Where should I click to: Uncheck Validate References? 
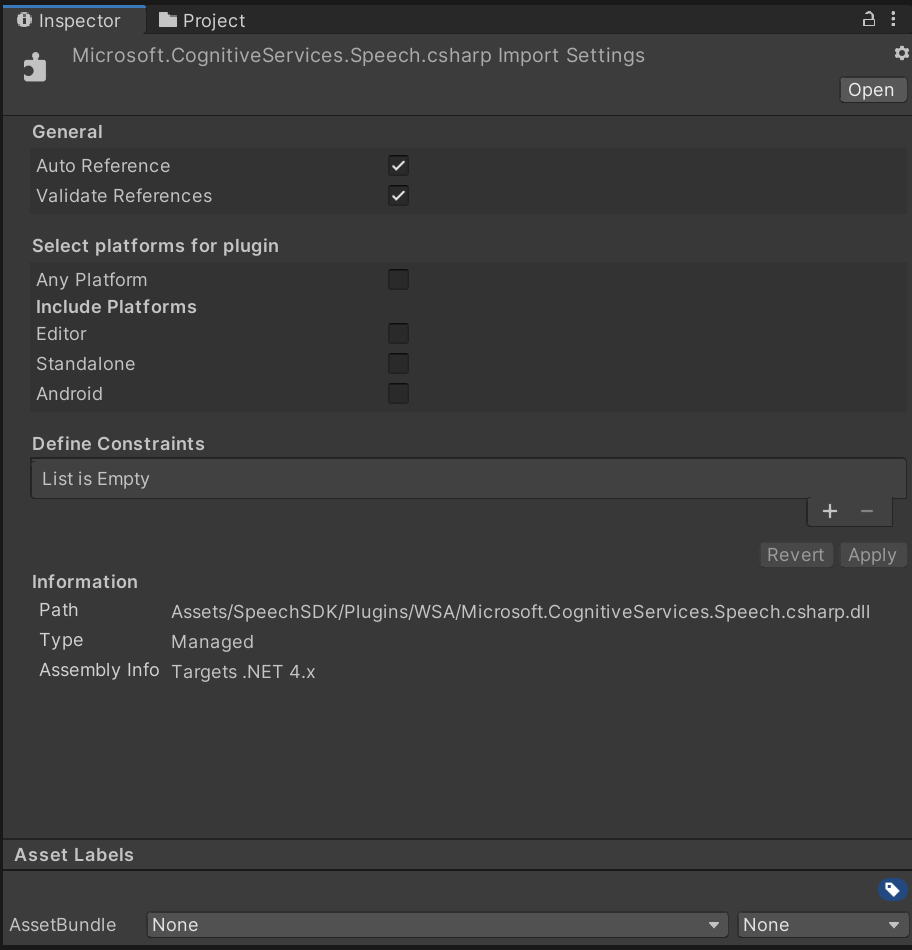397,196
